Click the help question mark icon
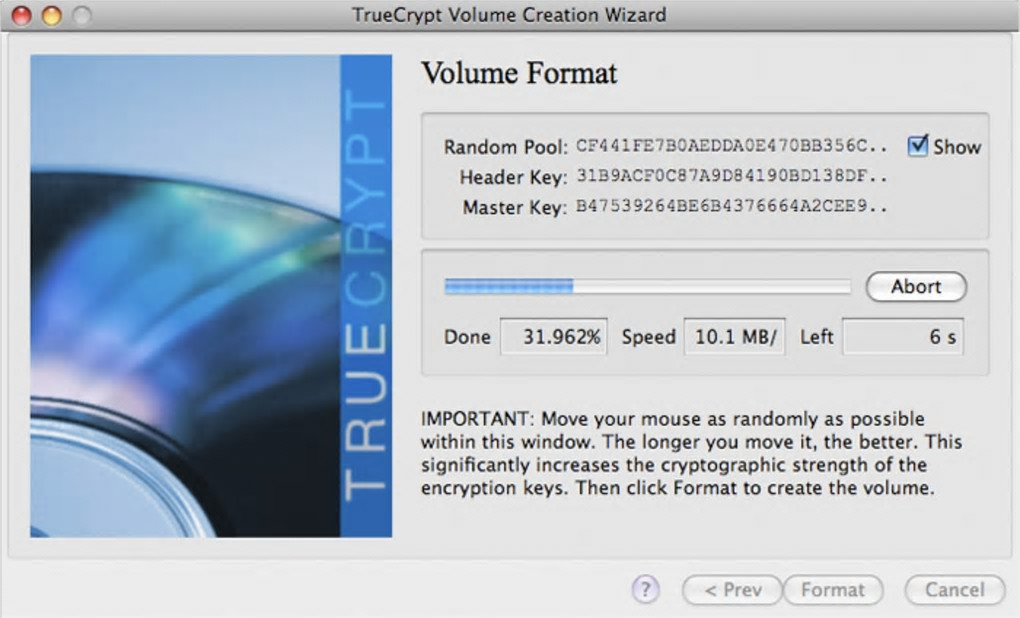Viewport: 1020px width, 618px height. 645,589
